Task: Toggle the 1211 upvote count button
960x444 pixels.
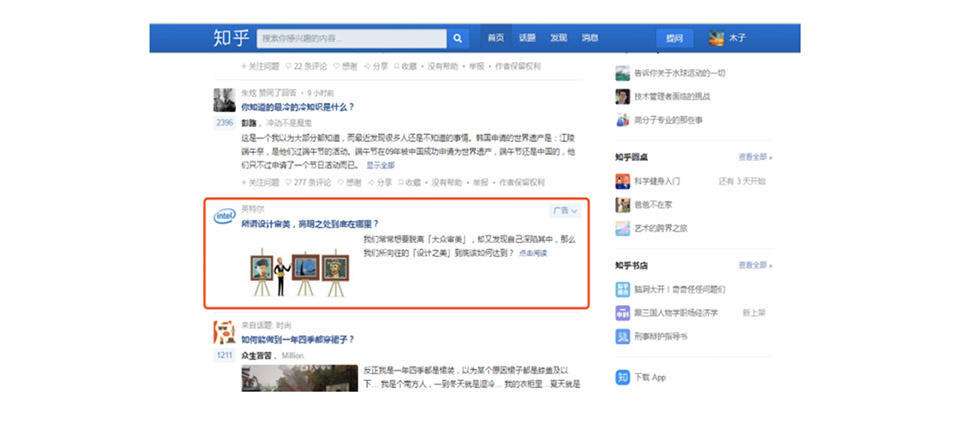Action: 224,355
